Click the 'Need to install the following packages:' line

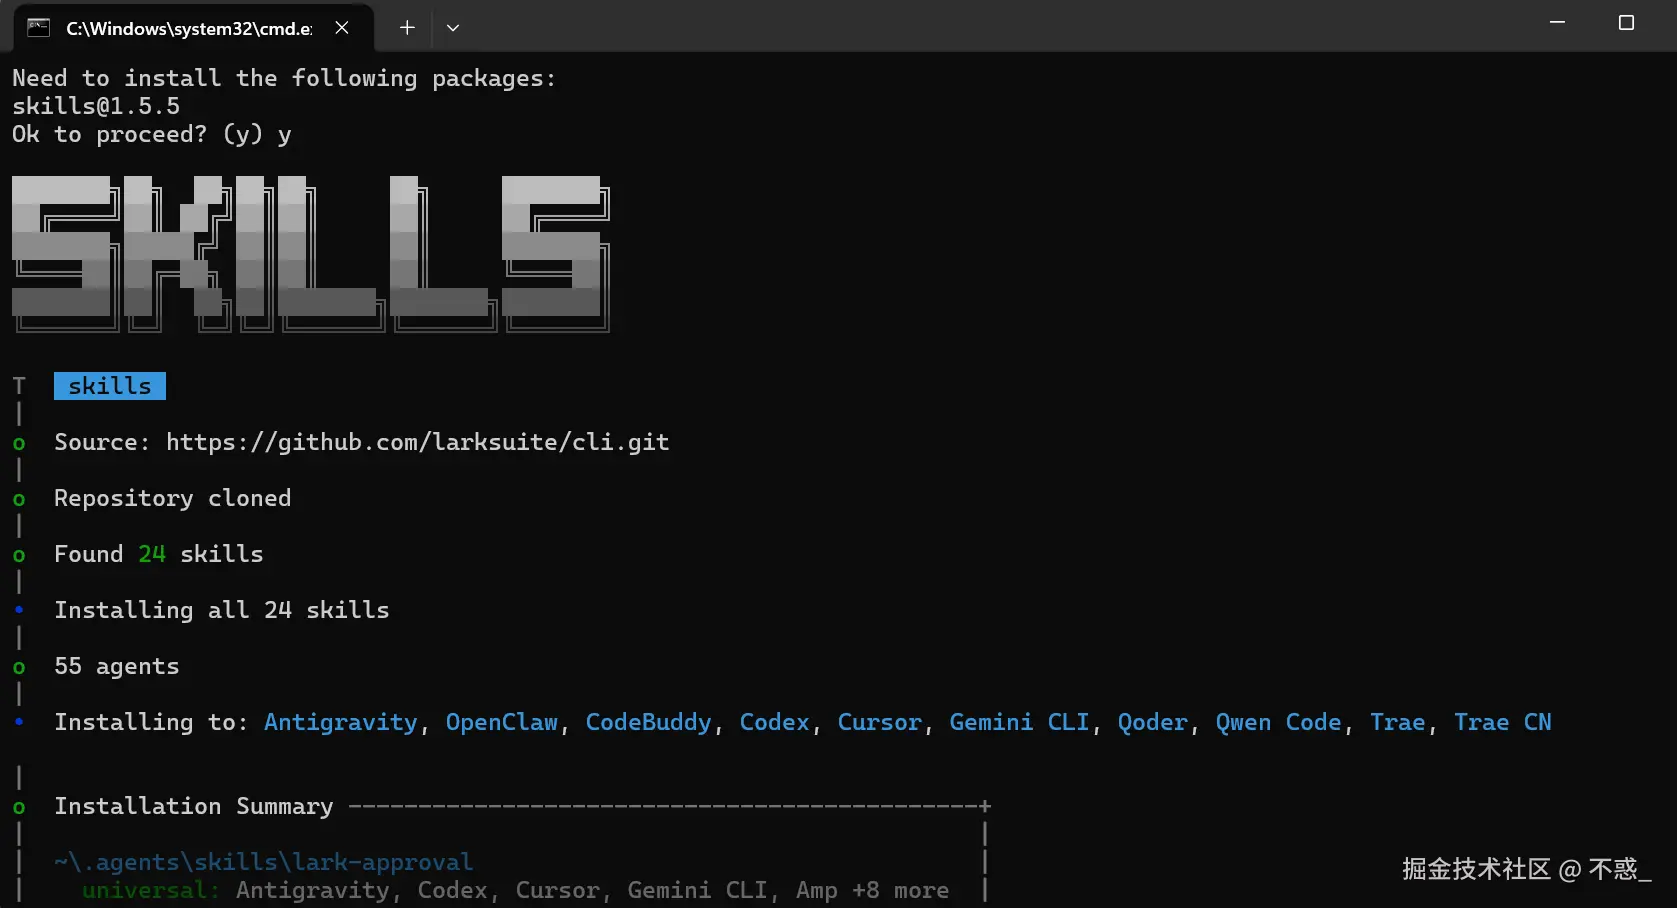coord(284,78)
